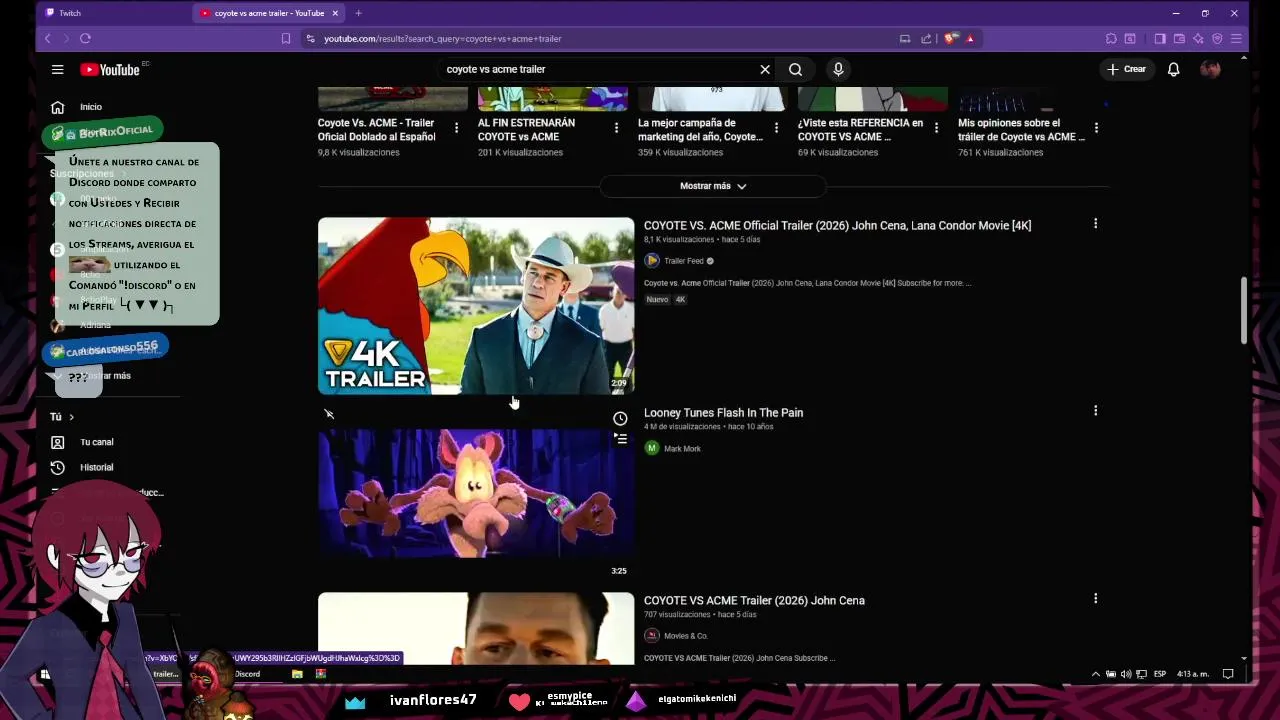The width and height of the screenshot is (1280, 720).
Task: Play the Looney Tunes Flash In The Pain thumbnail
Action: coord(476,493)
